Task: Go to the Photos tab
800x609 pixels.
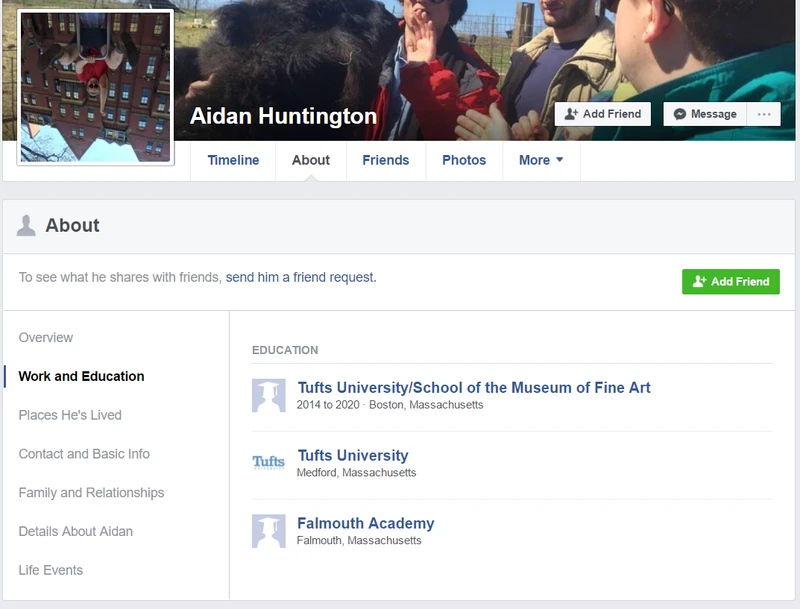Action: [x=464, y=160]
